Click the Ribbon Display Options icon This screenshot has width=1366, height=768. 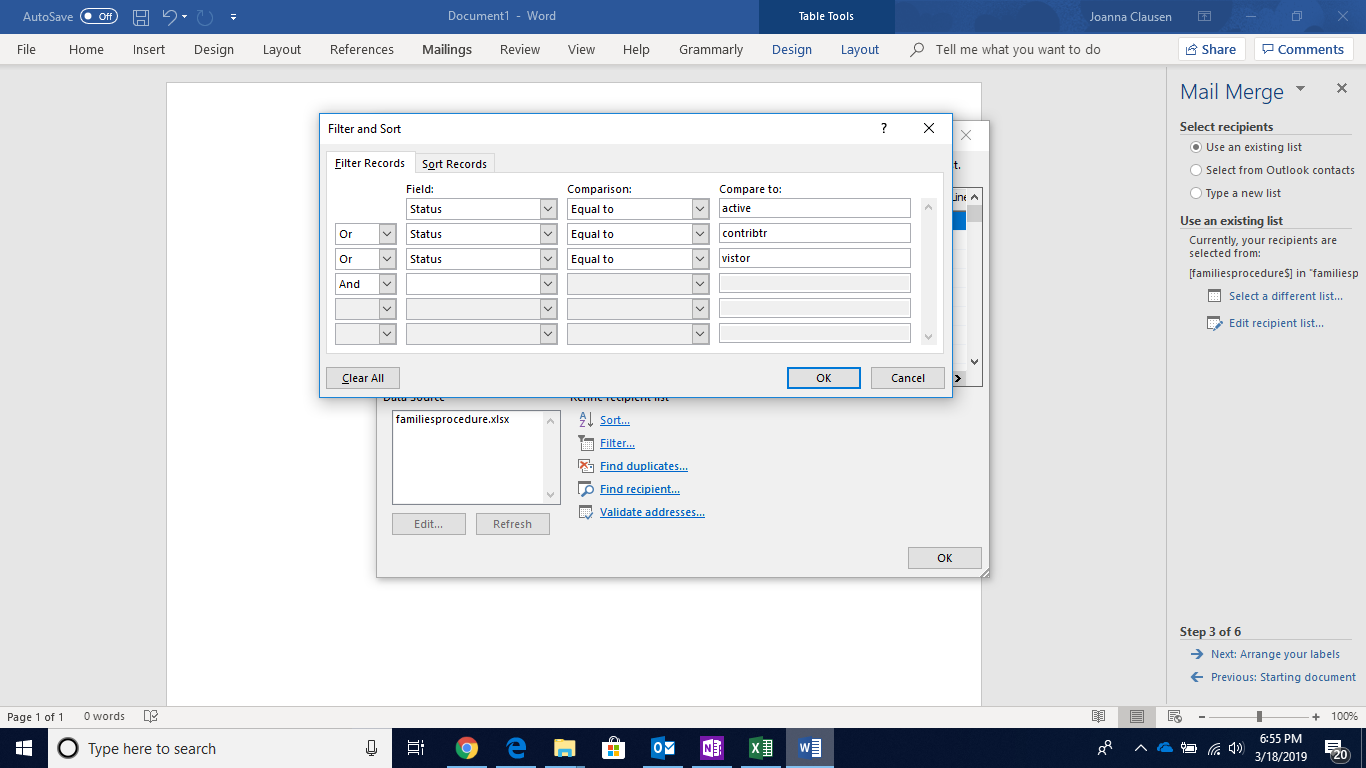click(1204, 17)
